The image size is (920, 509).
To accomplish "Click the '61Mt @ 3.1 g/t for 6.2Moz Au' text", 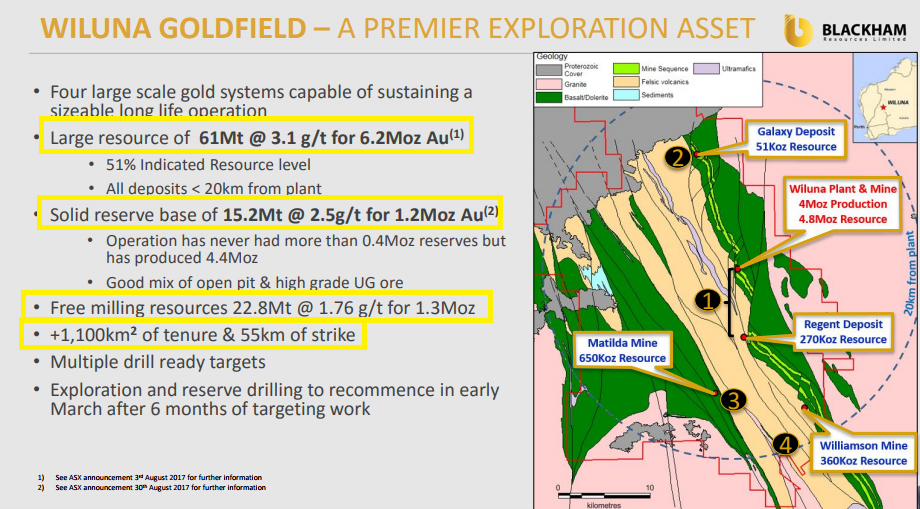I will (x=331, y=137).
